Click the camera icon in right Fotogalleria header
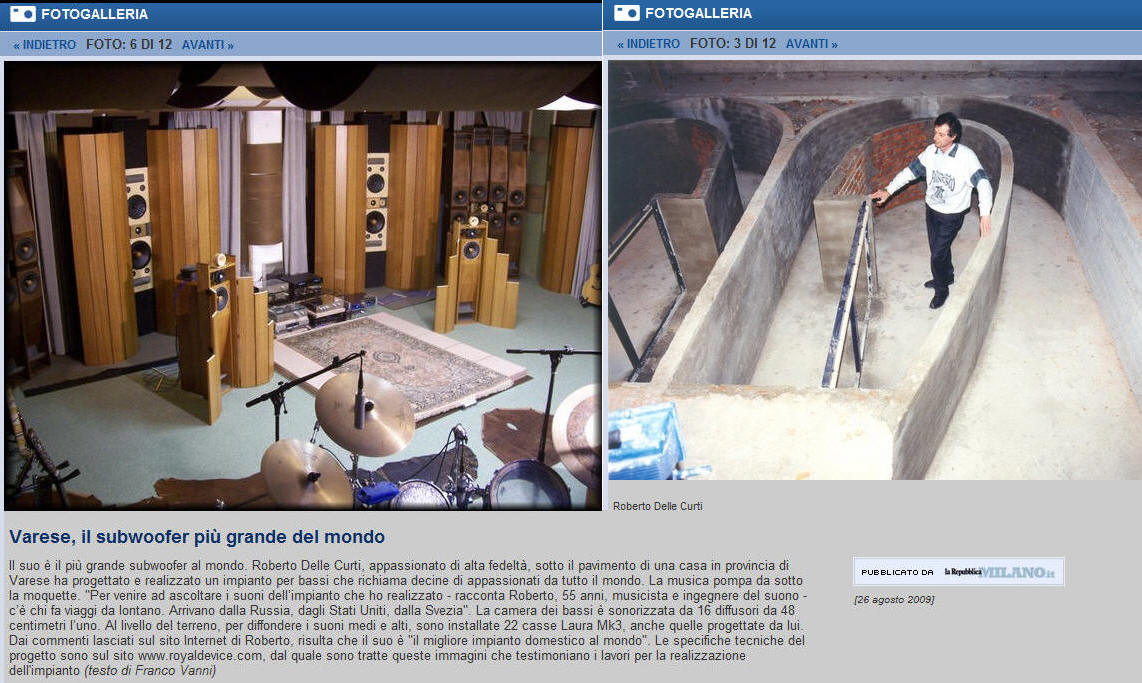This screenshot has width=1142, height=683. (627, 13)
